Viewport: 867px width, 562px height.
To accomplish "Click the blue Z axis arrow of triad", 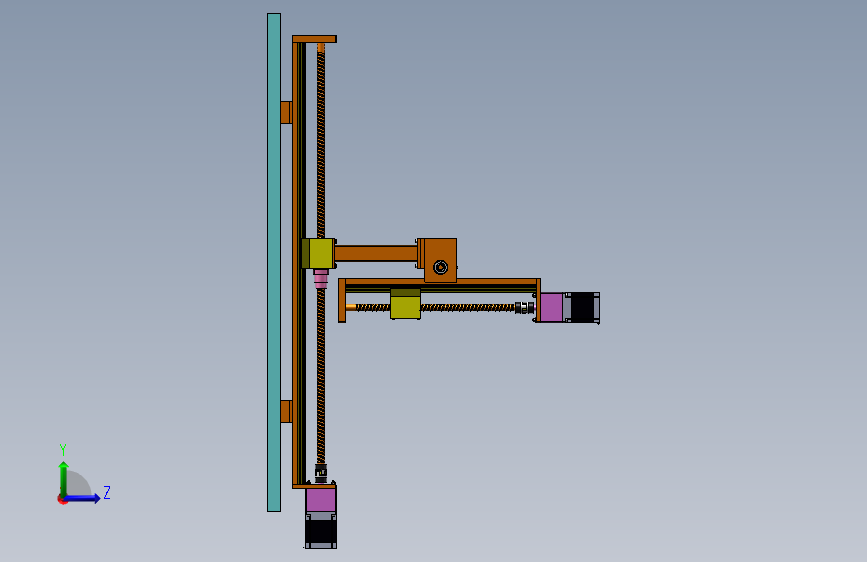I will pos(83,498).
